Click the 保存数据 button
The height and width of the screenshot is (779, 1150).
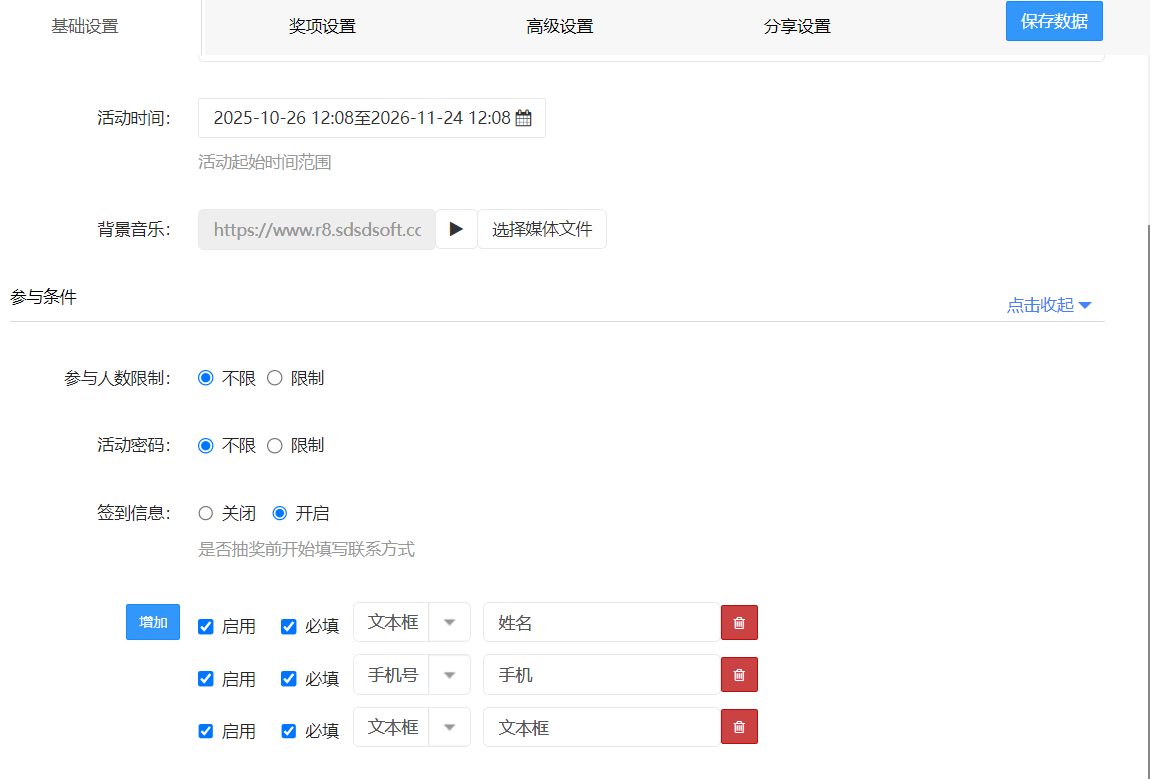pyautogui.click(x=1054, y=21)
